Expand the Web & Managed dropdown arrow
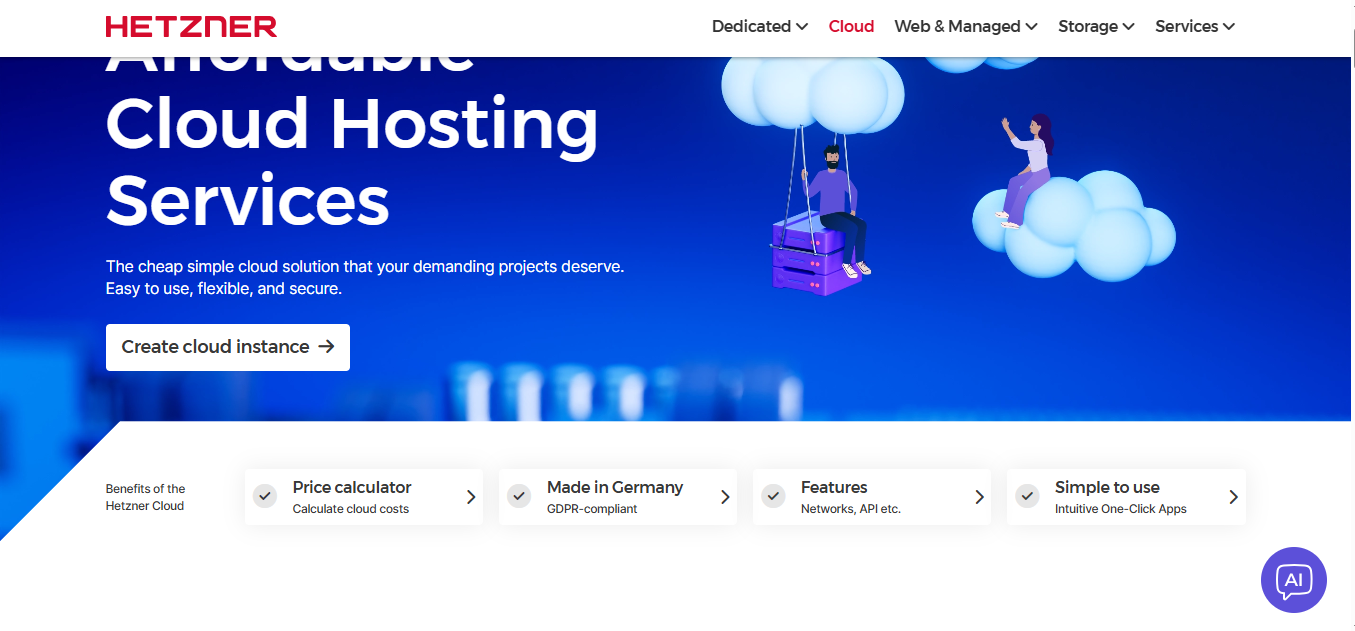Screen dimensions: 1355x631 coord(1032,27)
